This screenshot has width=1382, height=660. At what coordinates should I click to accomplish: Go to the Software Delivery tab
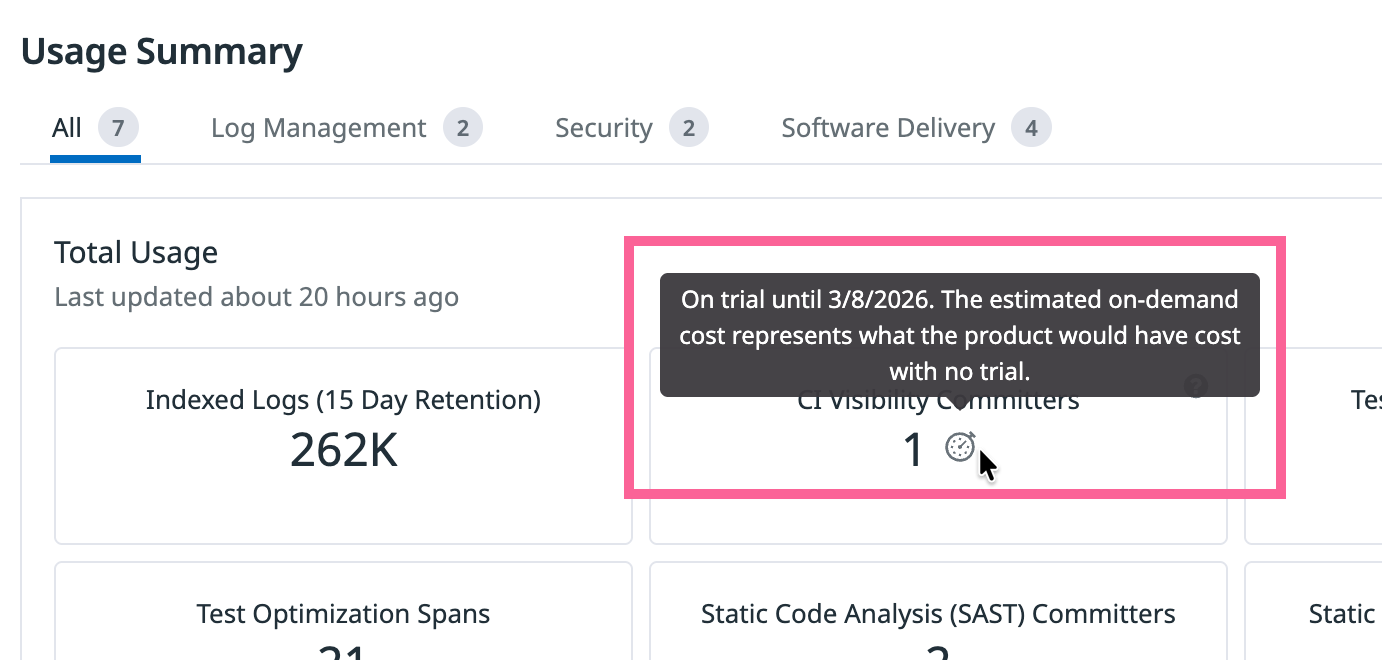click(887, 128)
